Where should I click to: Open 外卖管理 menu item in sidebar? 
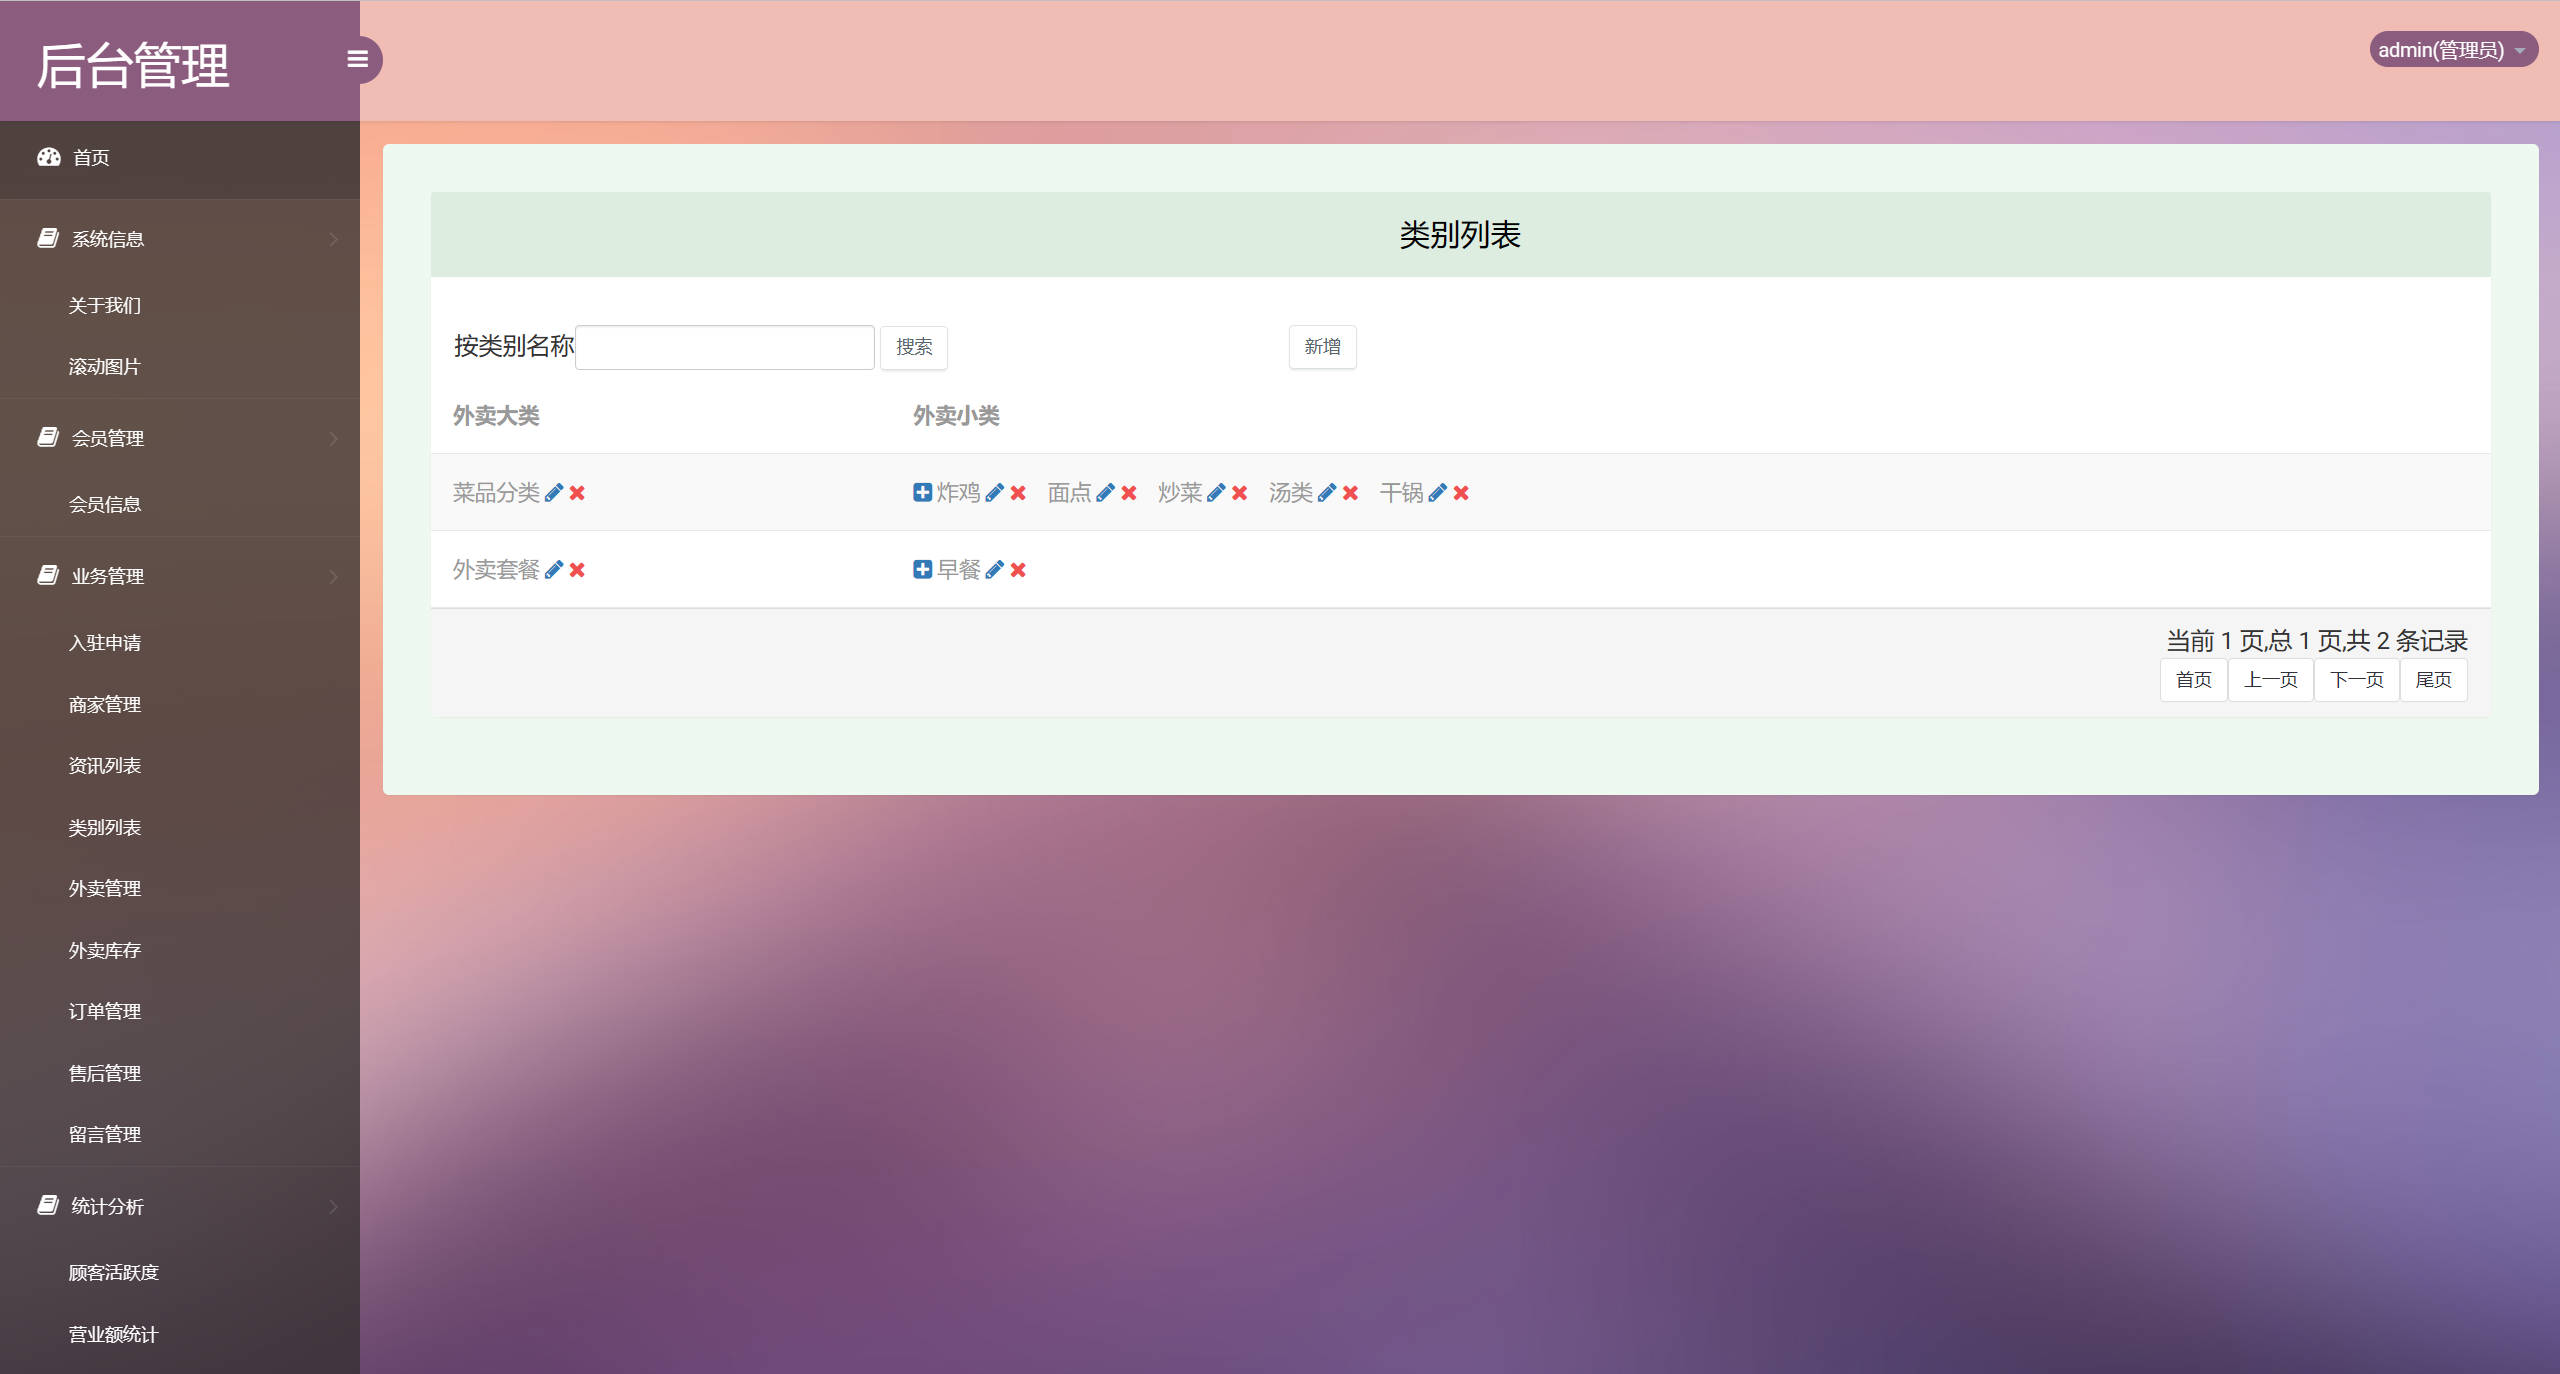tap(105, 889)
